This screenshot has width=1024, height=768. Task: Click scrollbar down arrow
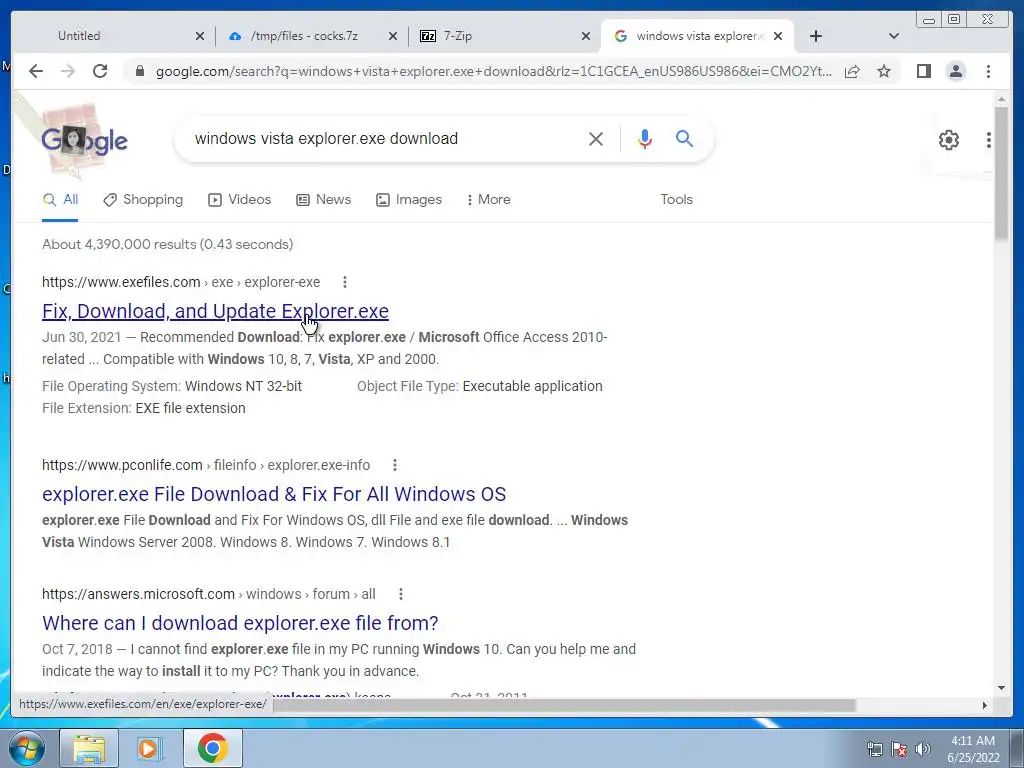[x=1001, y=688]
